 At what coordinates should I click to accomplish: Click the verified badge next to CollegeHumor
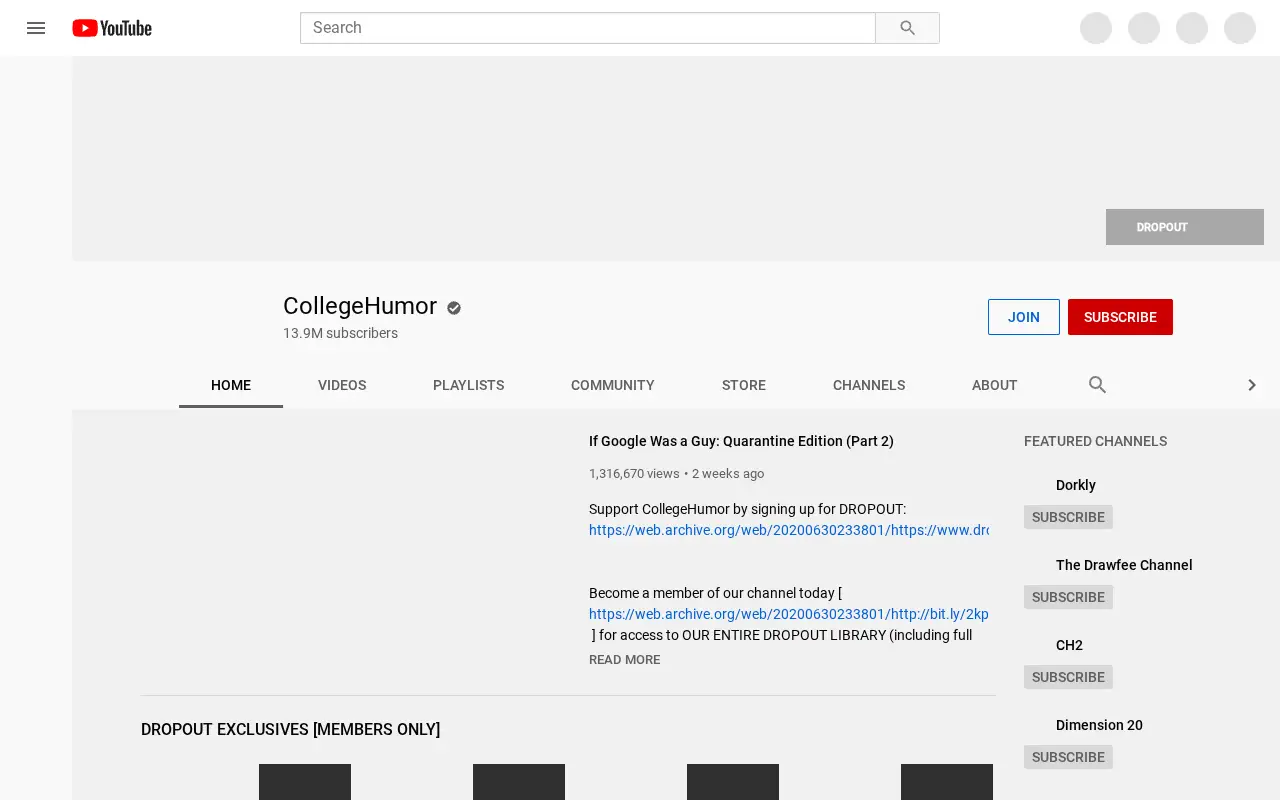tap(454, 308)
